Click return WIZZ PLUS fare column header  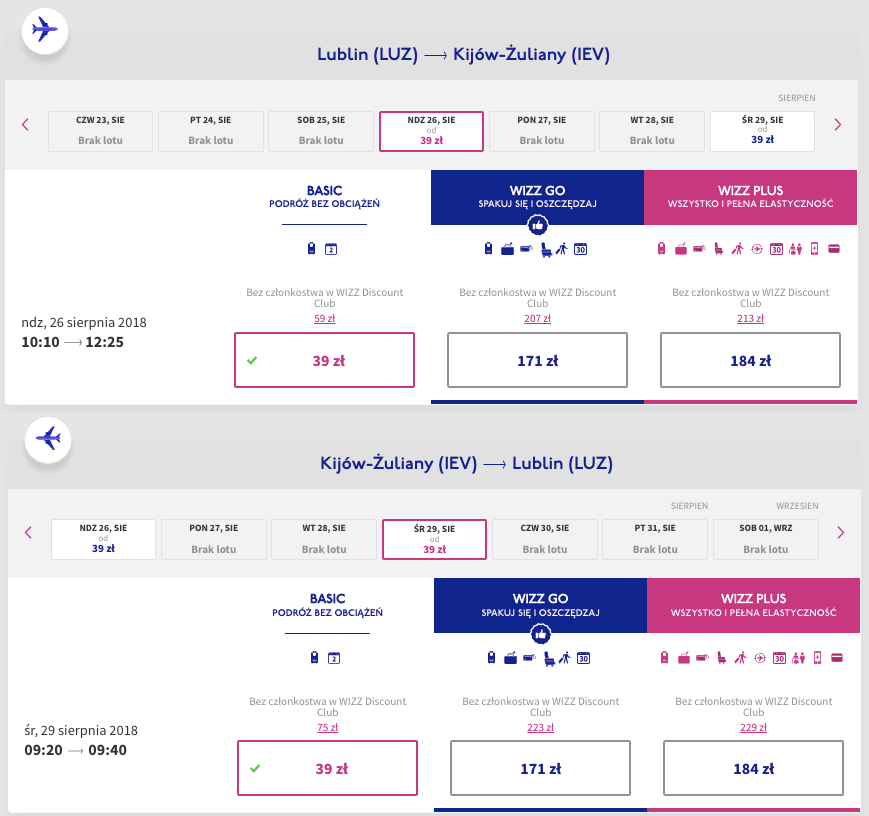753,605
